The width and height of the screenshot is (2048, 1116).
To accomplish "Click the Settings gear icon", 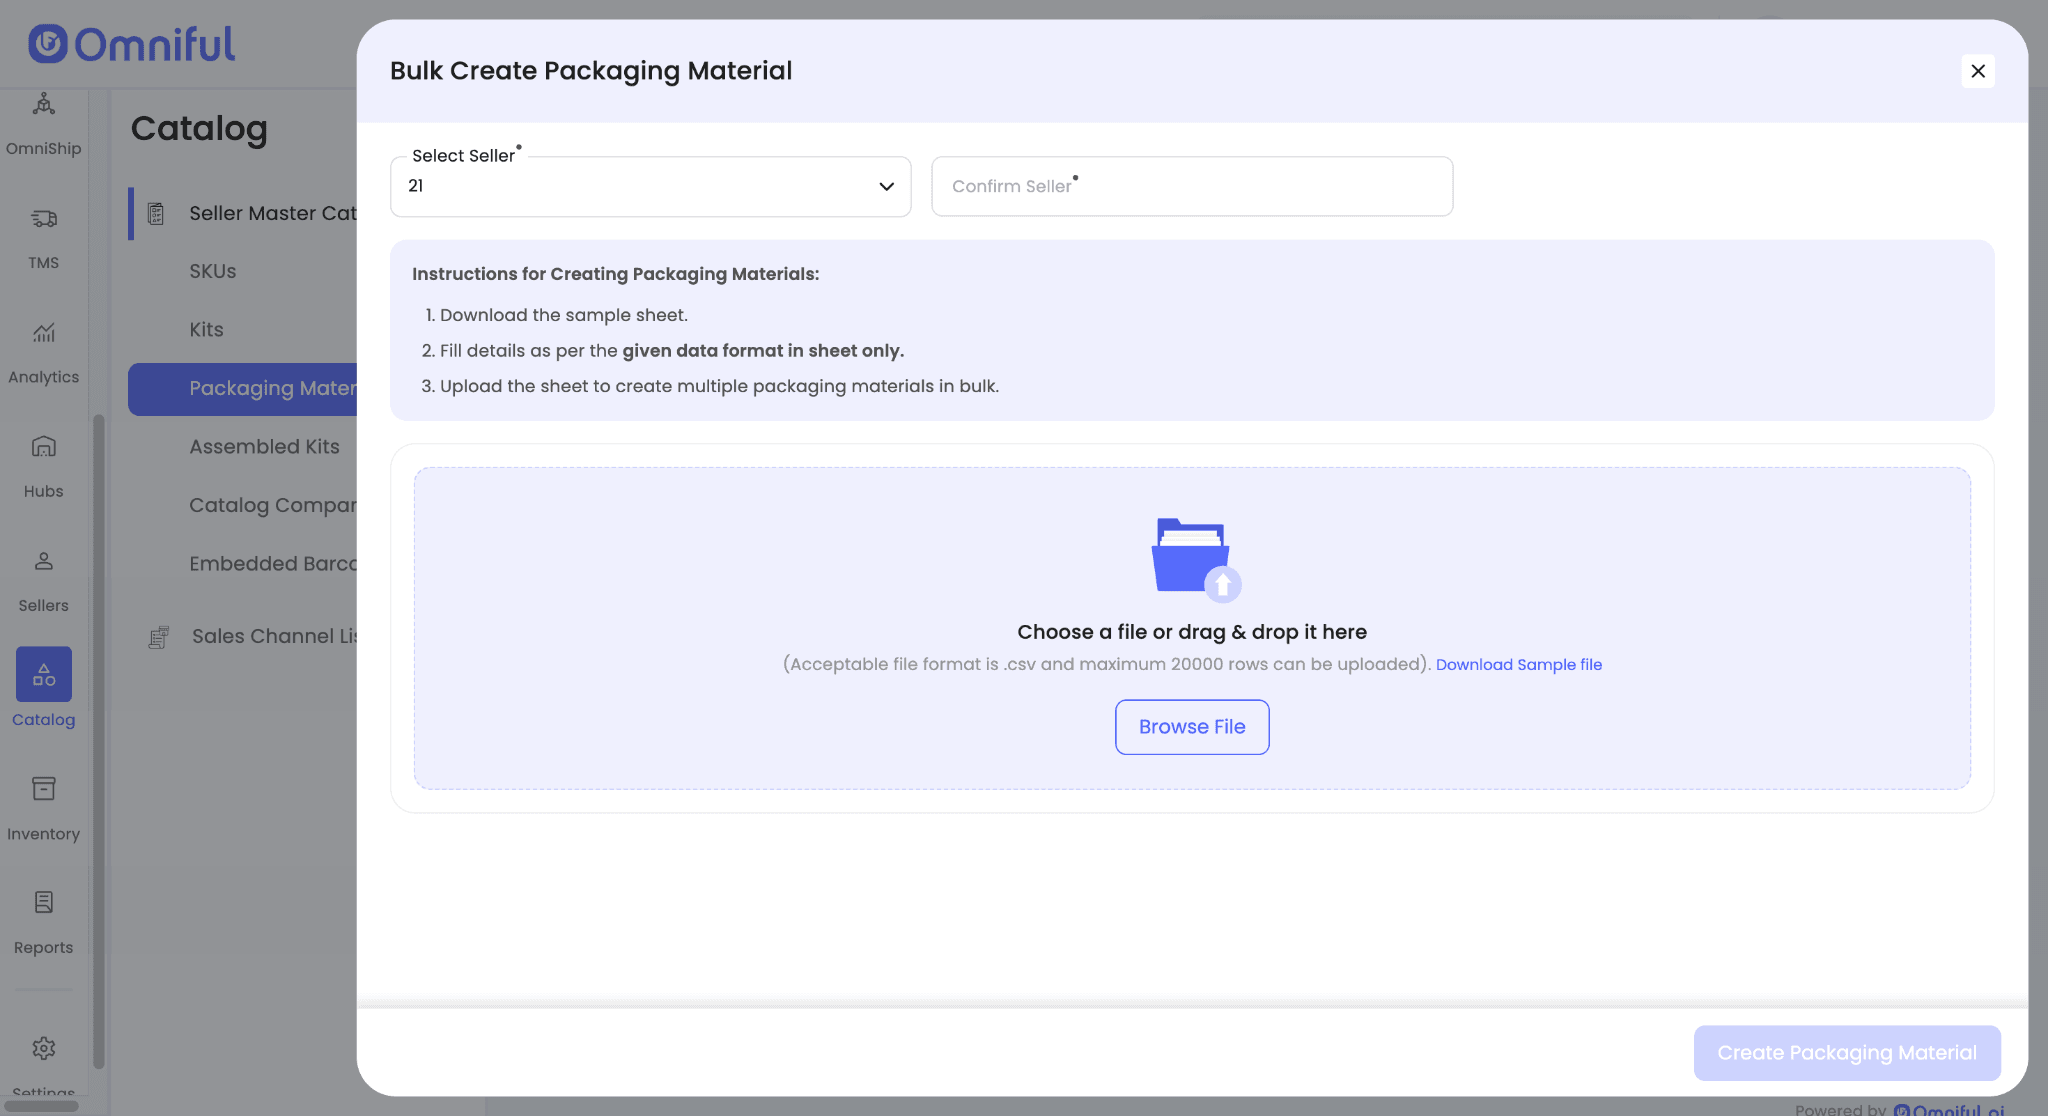I will point(43,1048).
